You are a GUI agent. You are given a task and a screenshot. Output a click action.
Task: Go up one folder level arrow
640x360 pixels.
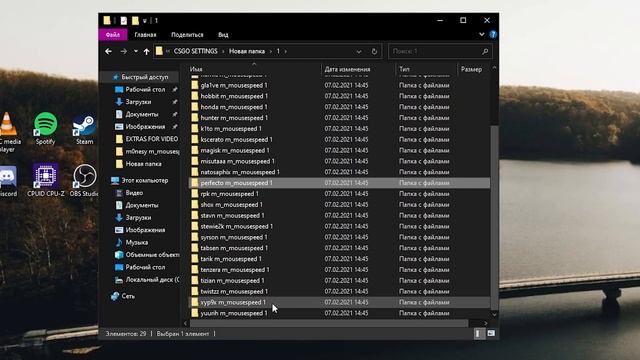click(147, 51)
